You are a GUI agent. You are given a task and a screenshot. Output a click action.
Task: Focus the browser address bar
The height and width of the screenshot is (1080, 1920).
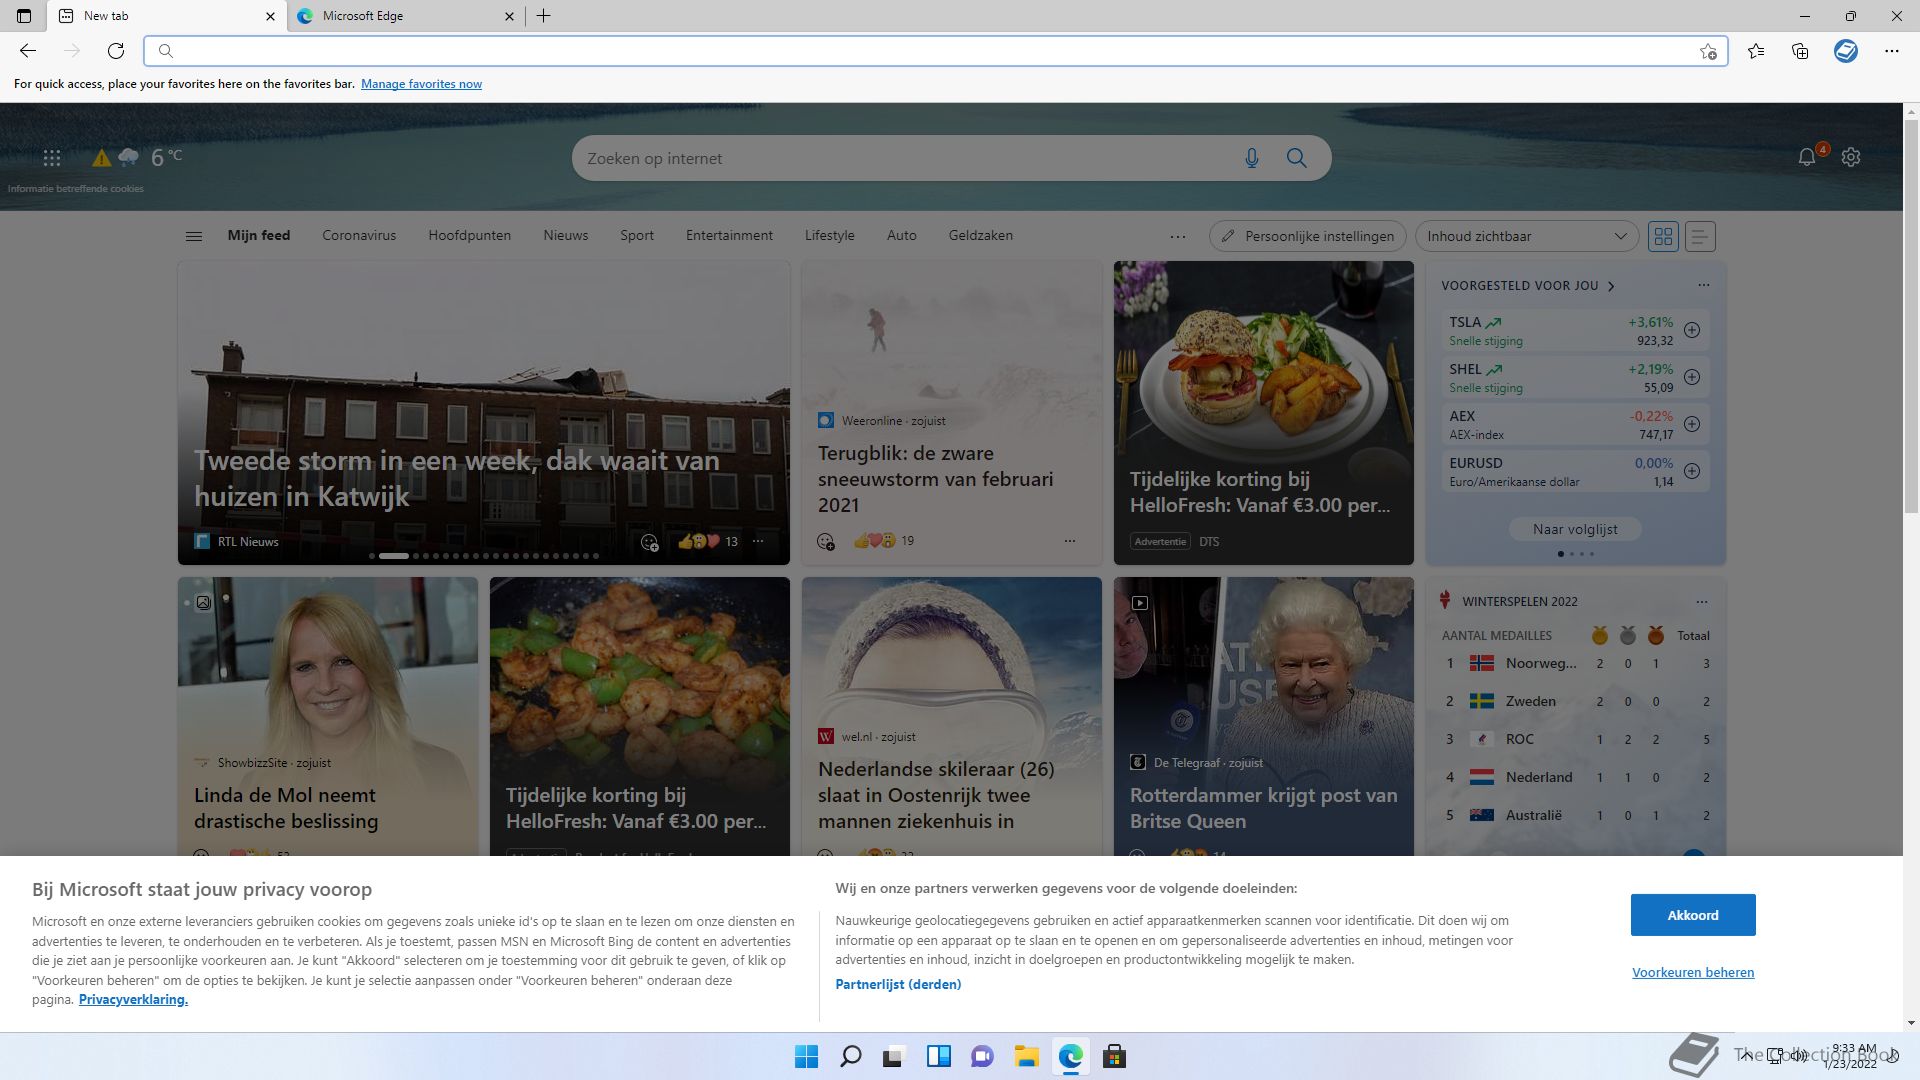pos(935,51)
